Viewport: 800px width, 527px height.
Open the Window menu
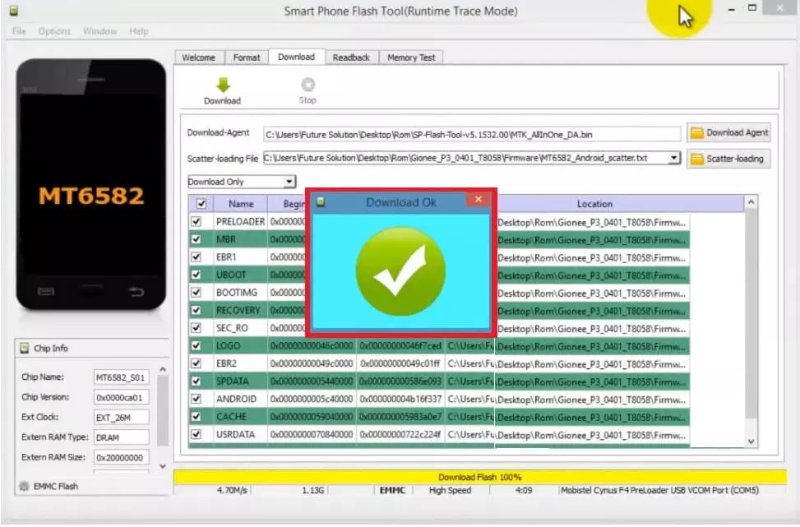[100, 31]
